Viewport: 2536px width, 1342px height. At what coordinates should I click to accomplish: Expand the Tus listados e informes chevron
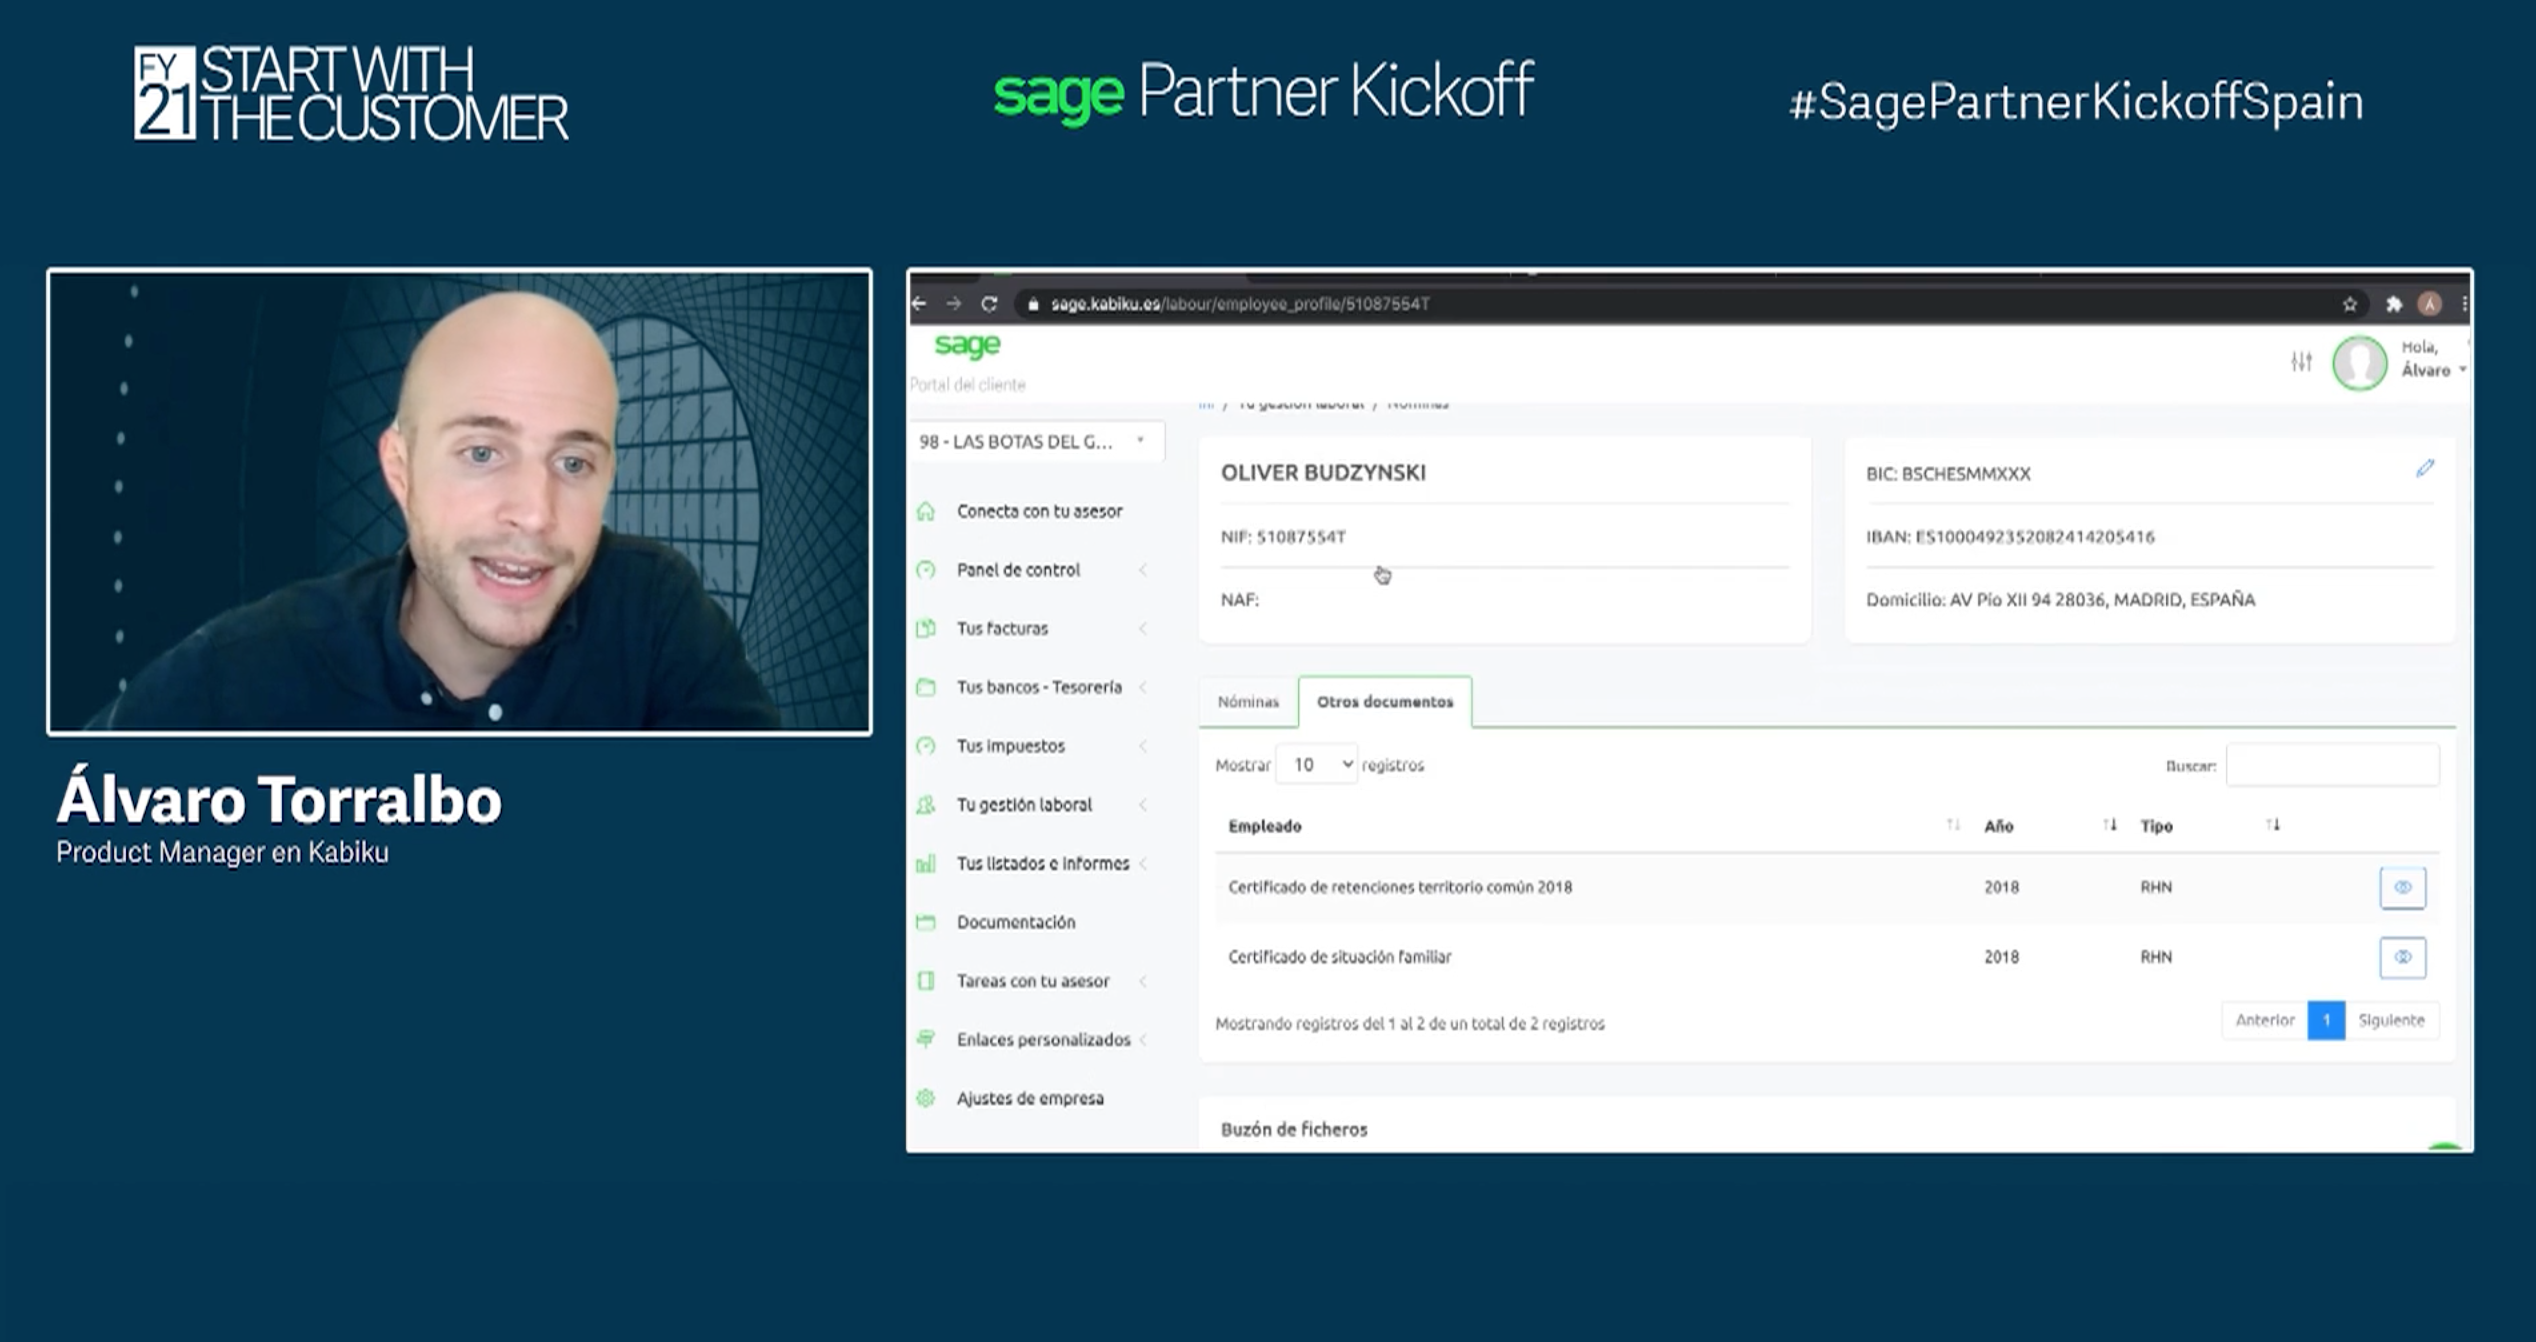1142,864
